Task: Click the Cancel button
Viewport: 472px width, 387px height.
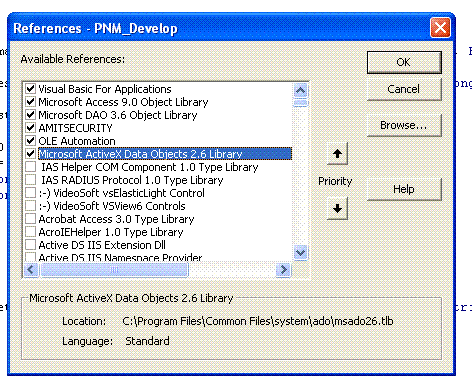Action: pyautogui.click(x=404, y=89)
